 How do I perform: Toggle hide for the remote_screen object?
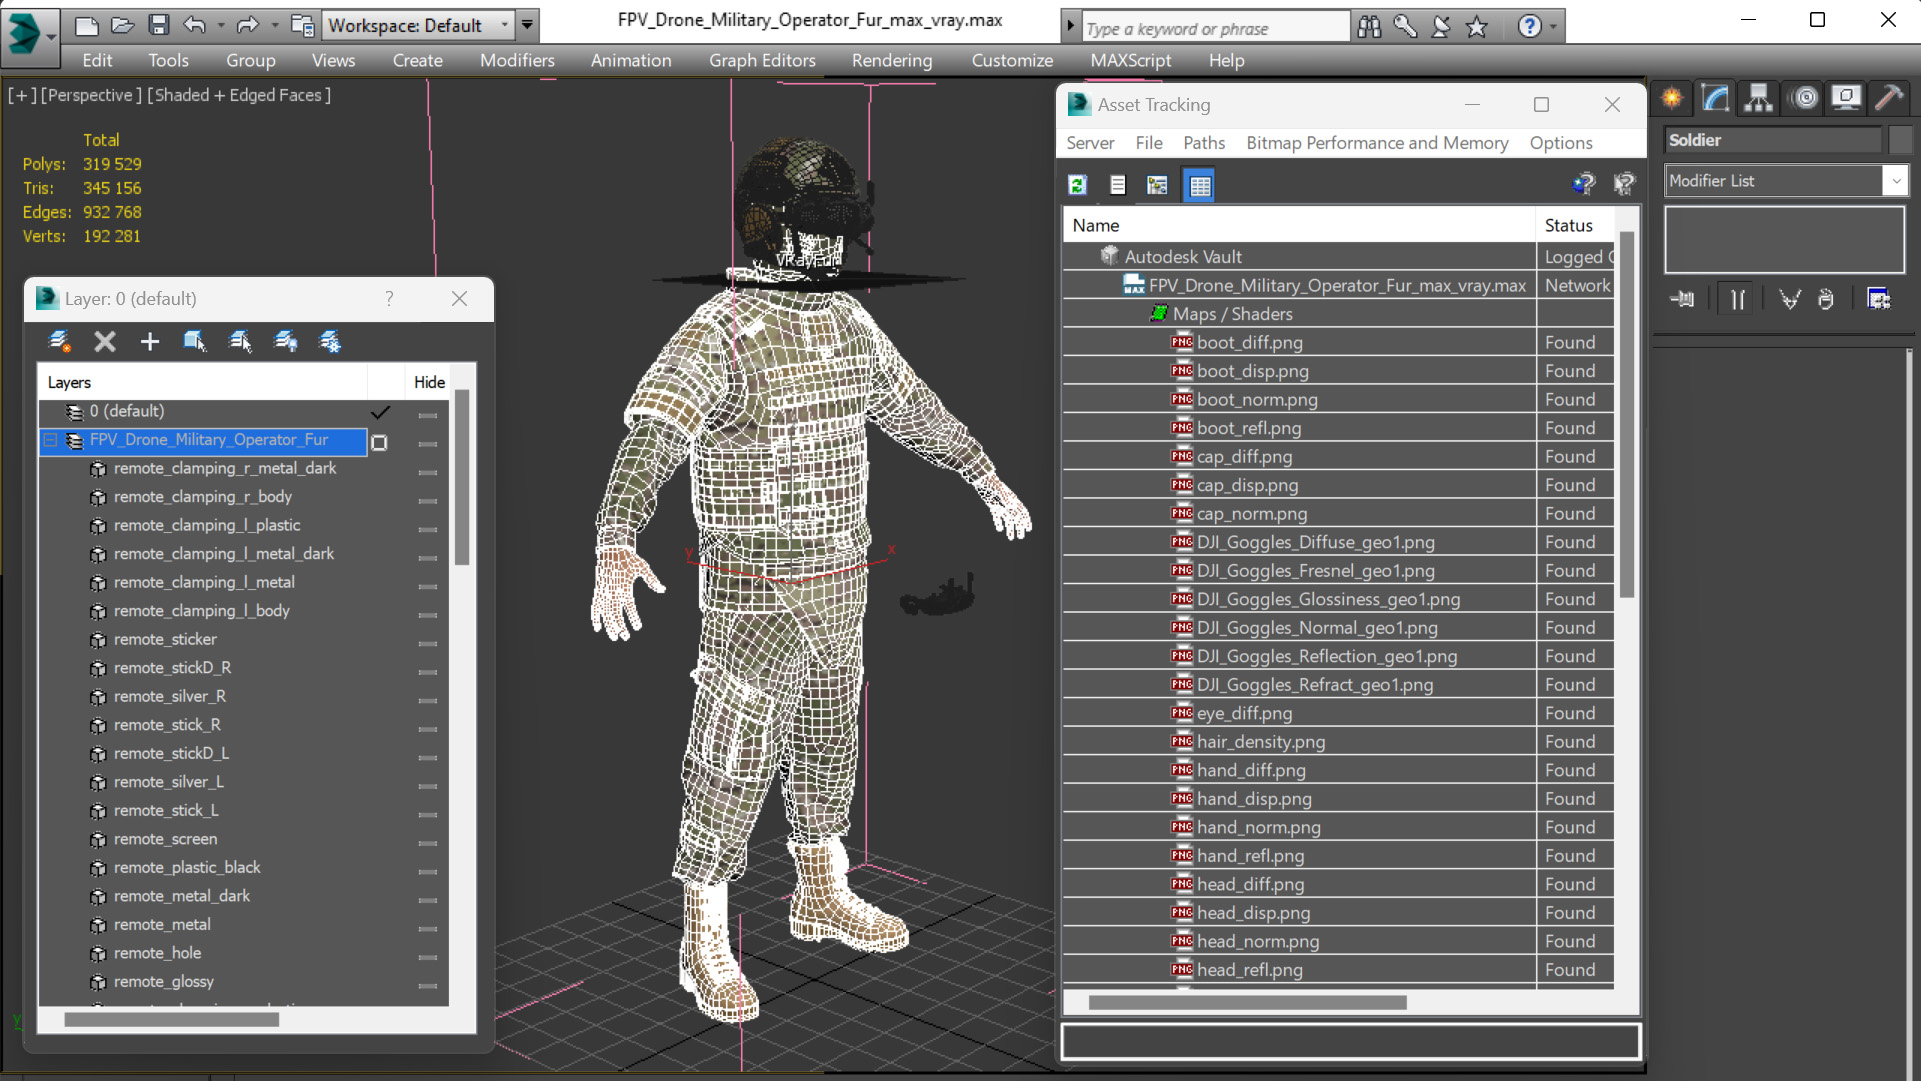pos(428,840)
